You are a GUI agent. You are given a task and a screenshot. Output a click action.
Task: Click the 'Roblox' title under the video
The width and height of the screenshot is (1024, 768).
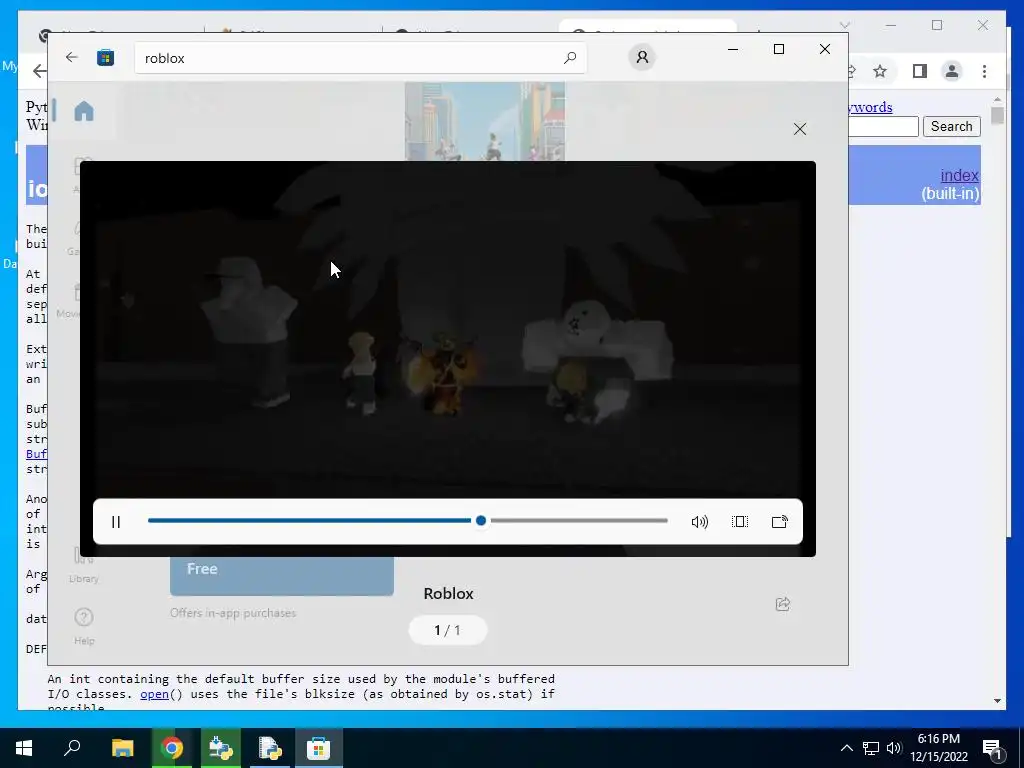tap(449, 594)
